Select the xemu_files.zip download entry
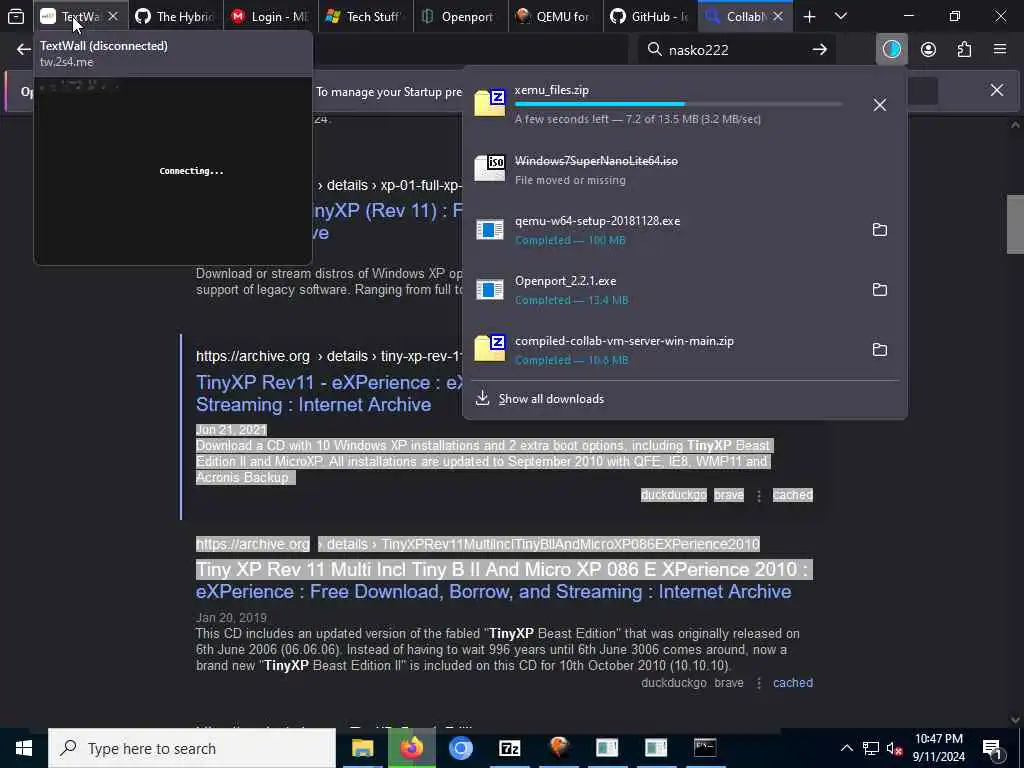 click(684, 104)
